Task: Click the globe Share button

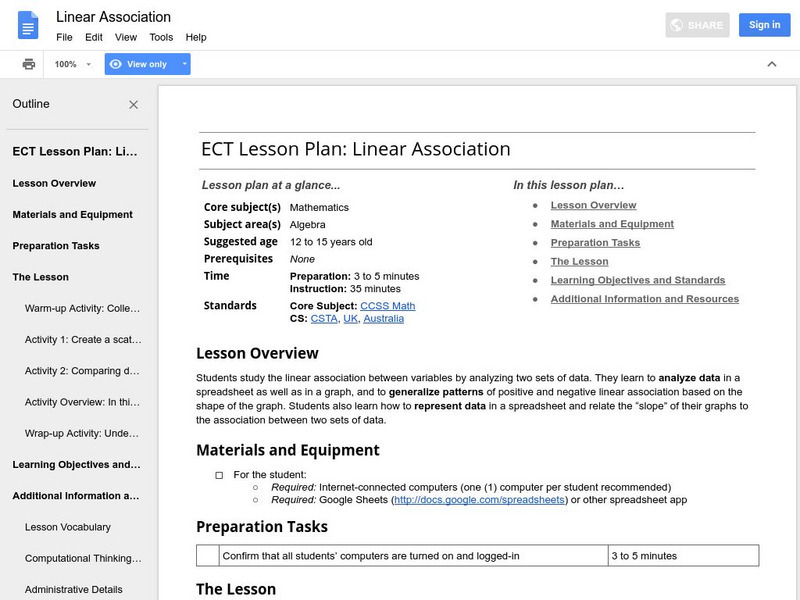Action: 697,25
